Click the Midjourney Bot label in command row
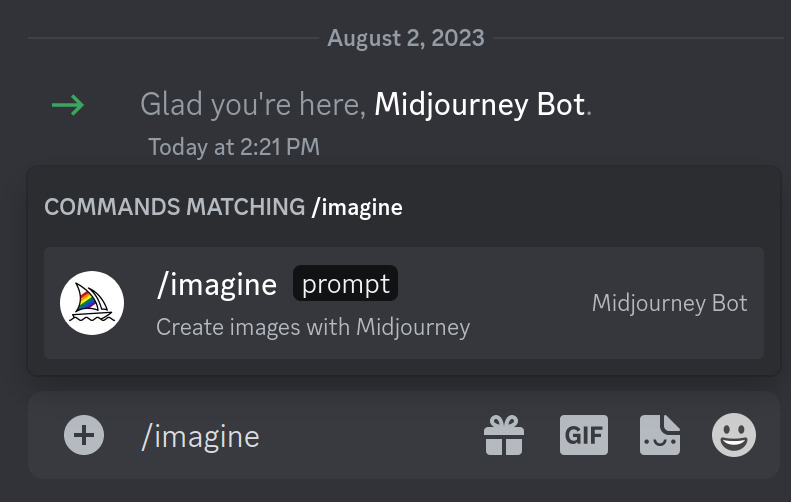This screenshot has width=791, height=502. [x=669, y=303]
